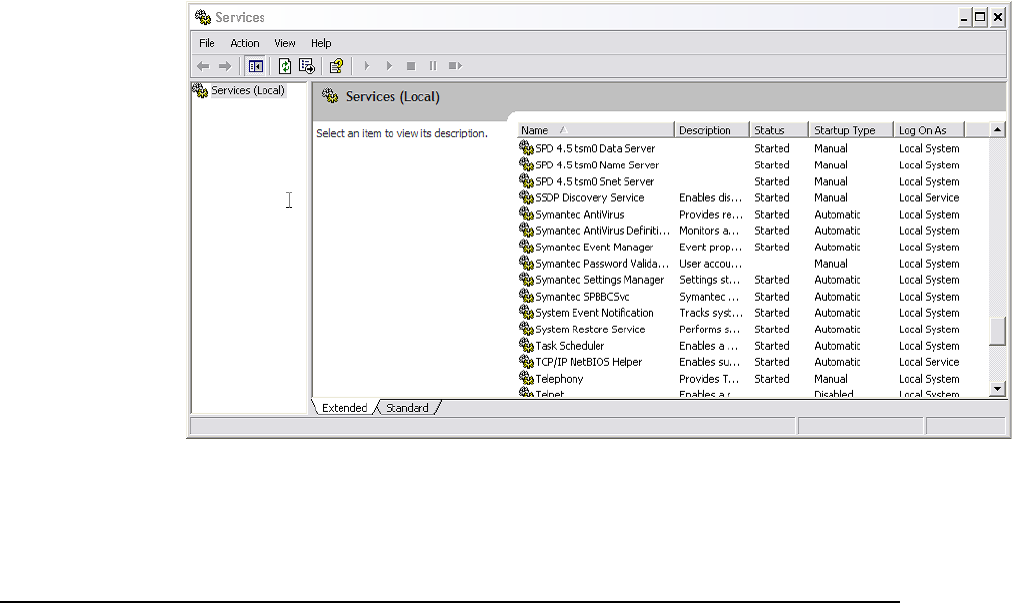This screenshot has height=603, width=1012.
Task: Click the gear icon of System Restore Service
Action: 527,329
